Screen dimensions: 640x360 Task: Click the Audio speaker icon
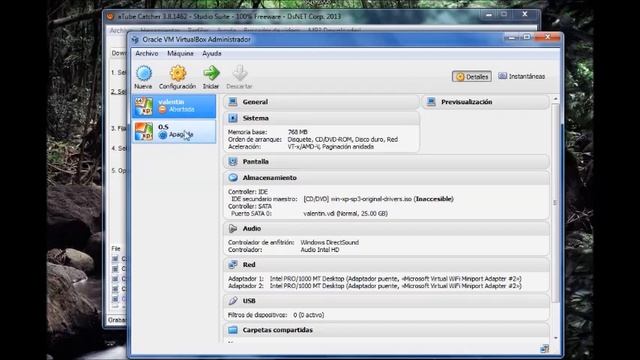pos(233,229)
